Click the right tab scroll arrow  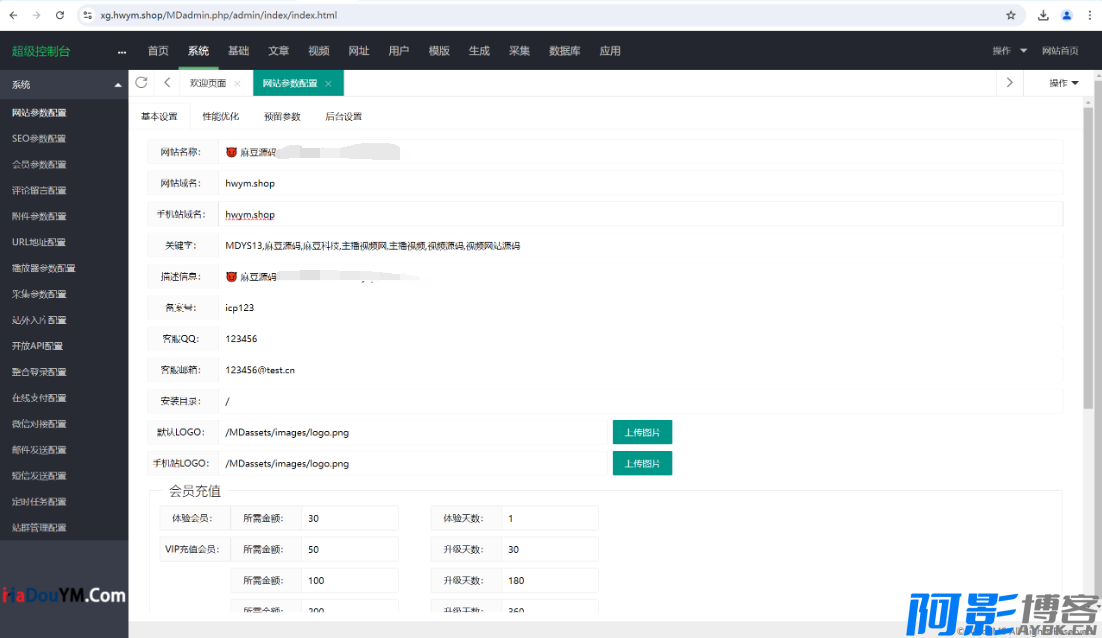(1010, 83)
